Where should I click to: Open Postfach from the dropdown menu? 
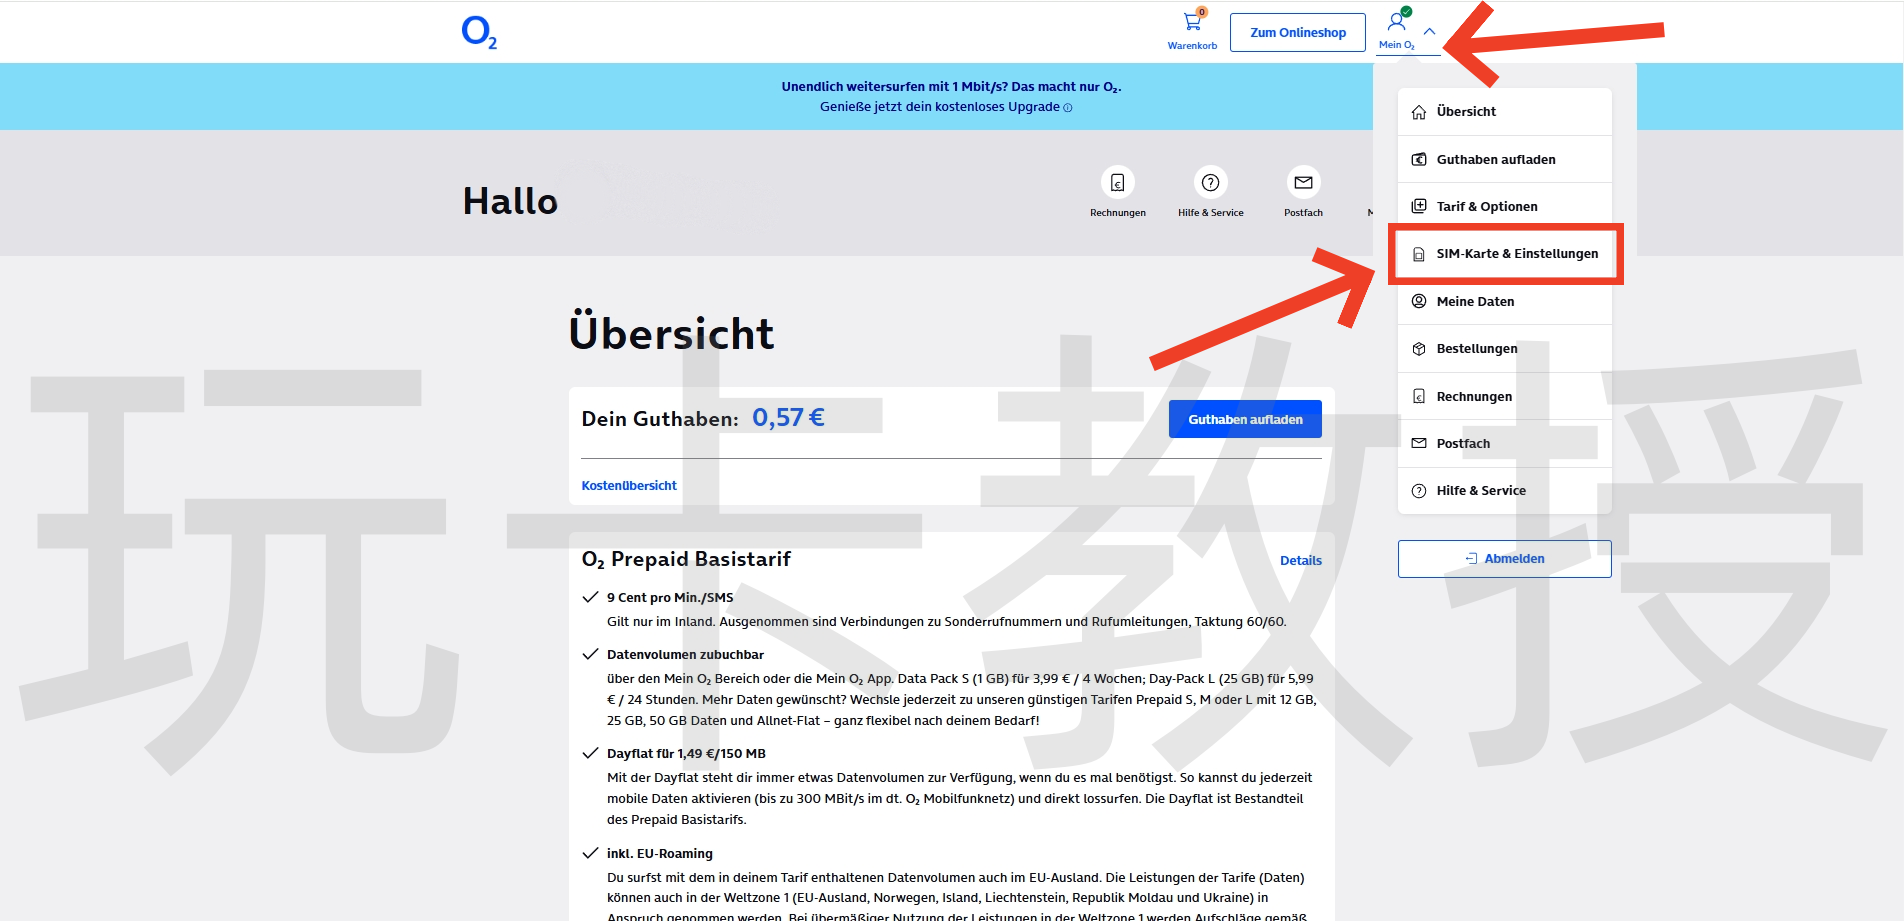[x=1505, y=444]
